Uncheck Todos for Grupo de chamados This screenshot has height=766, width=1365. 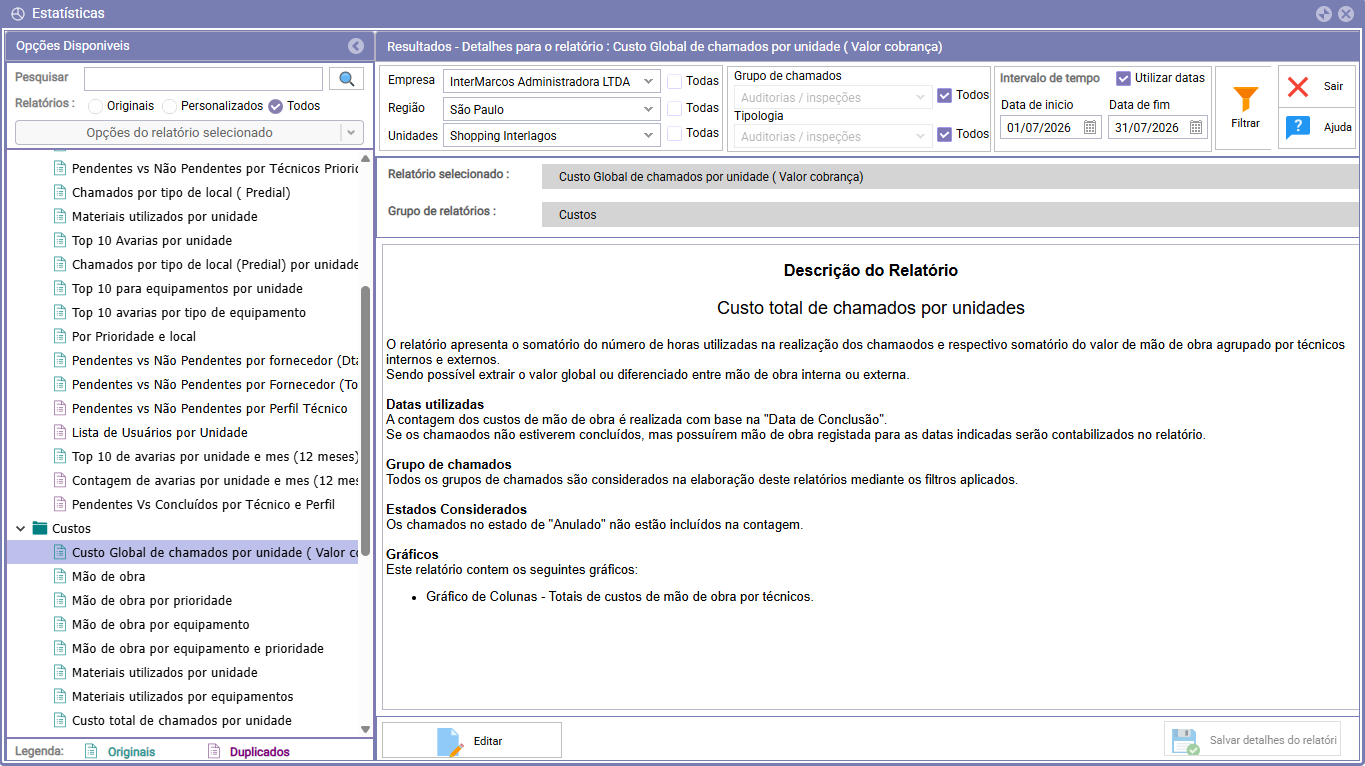(x=945, y=96)
